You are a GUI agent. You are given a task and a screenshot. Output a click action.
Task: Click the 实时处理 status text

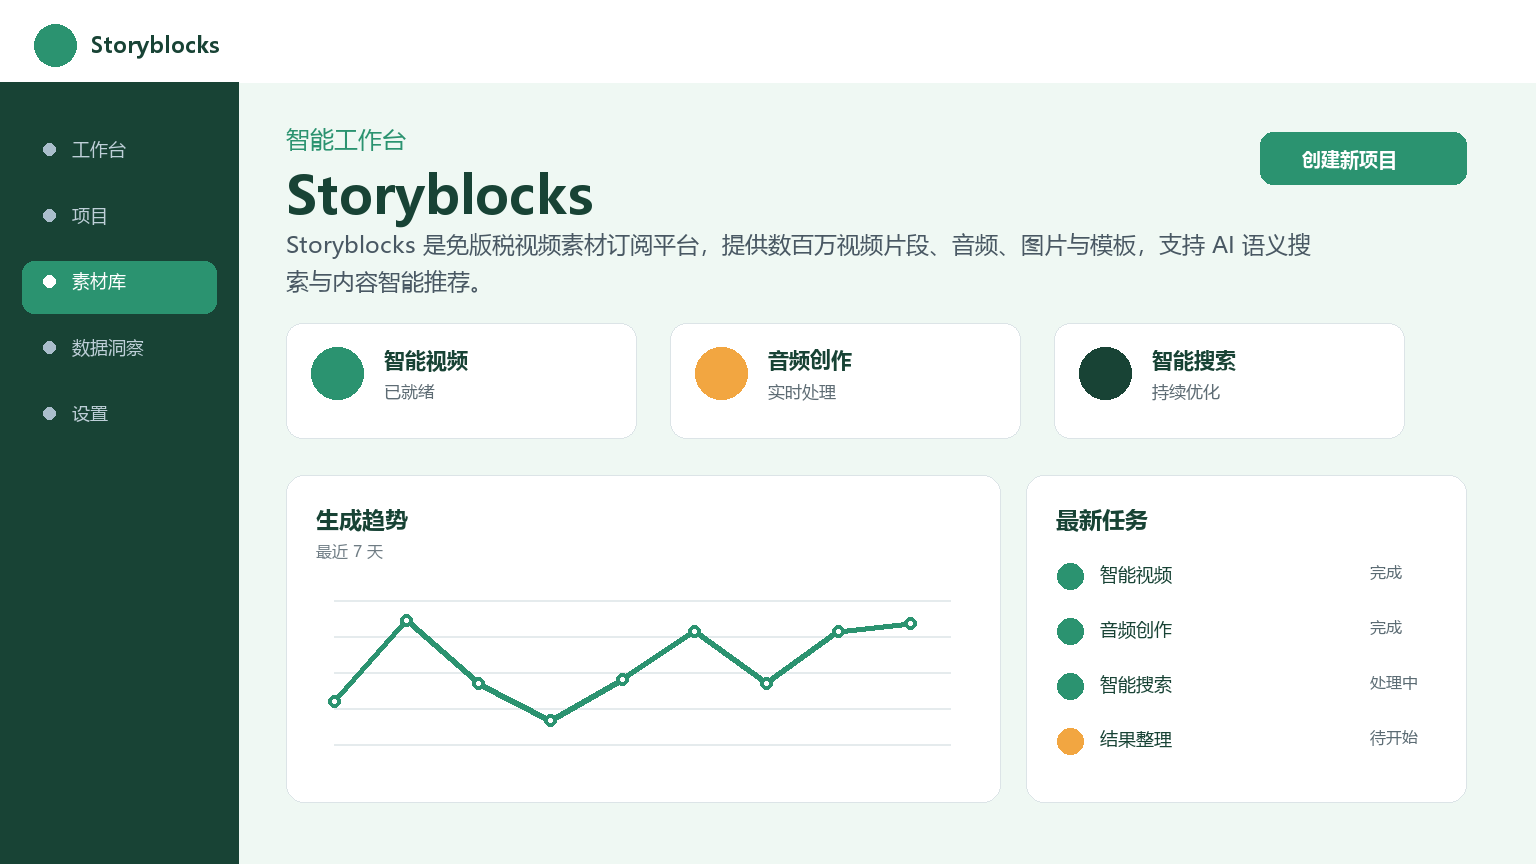pyautogui.click(x=802, y=392)
